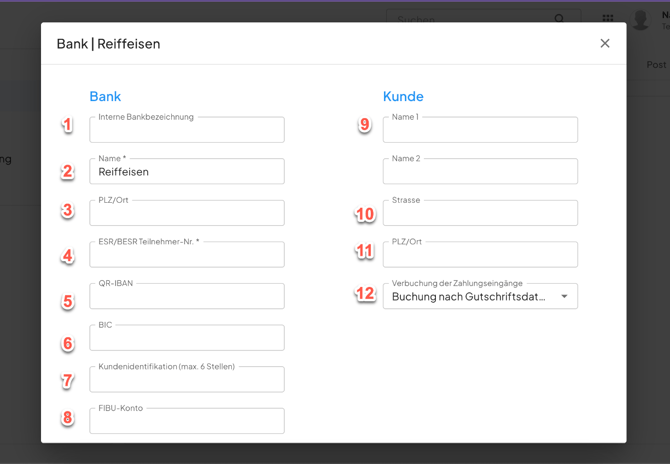This screenshot has height=464, width=670.
Task: Click into the BIC field
Action: pos(187,339)
